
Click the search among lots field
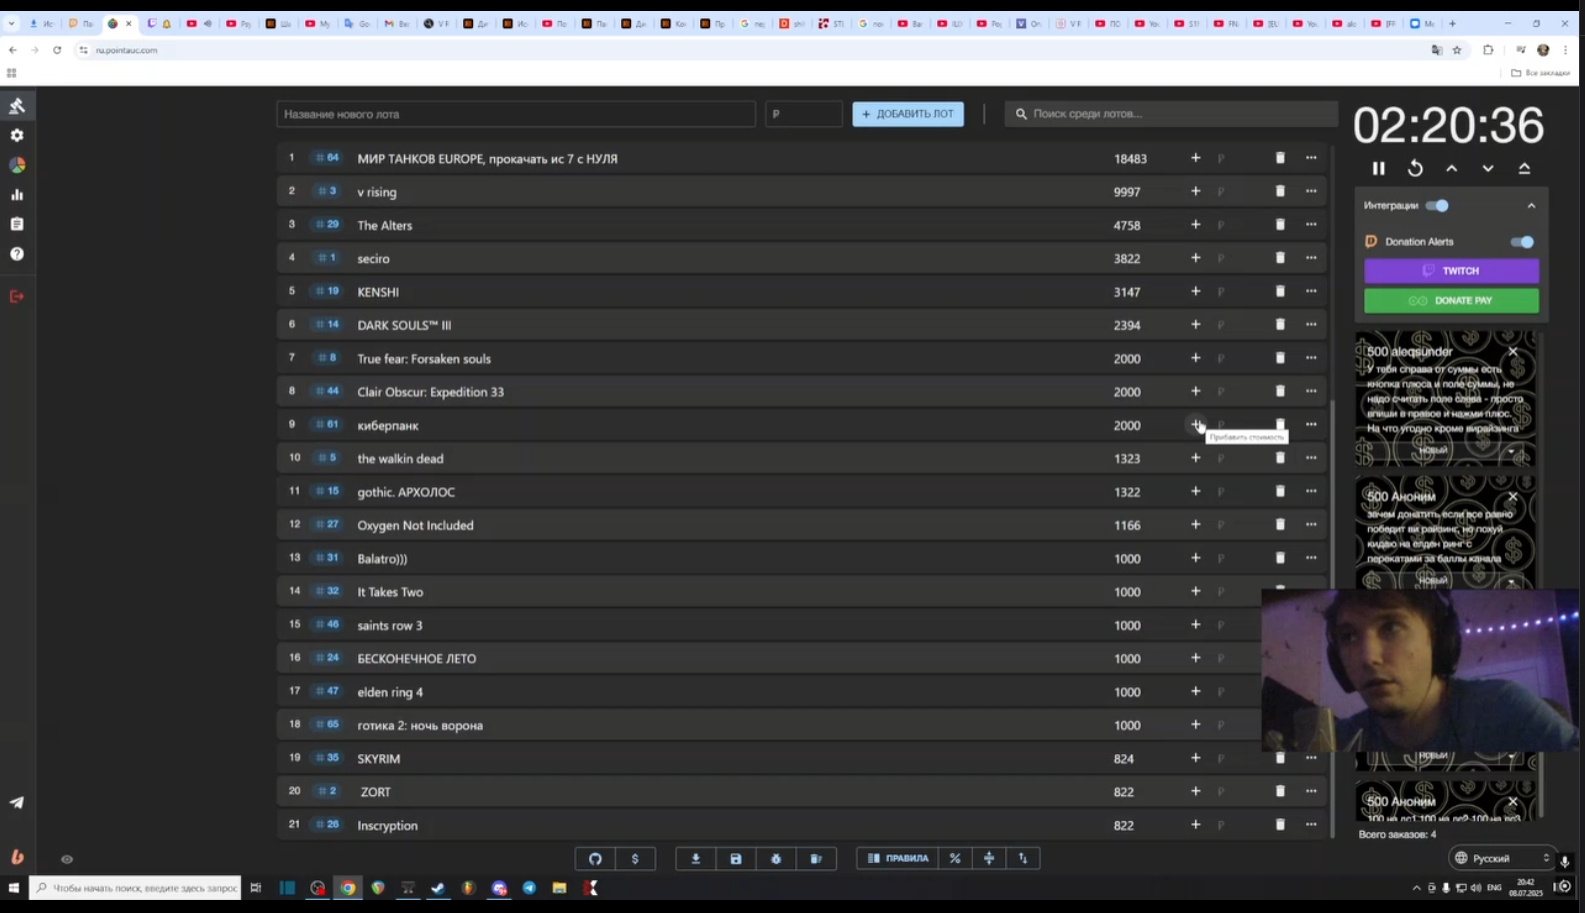tap(1171, 114)
